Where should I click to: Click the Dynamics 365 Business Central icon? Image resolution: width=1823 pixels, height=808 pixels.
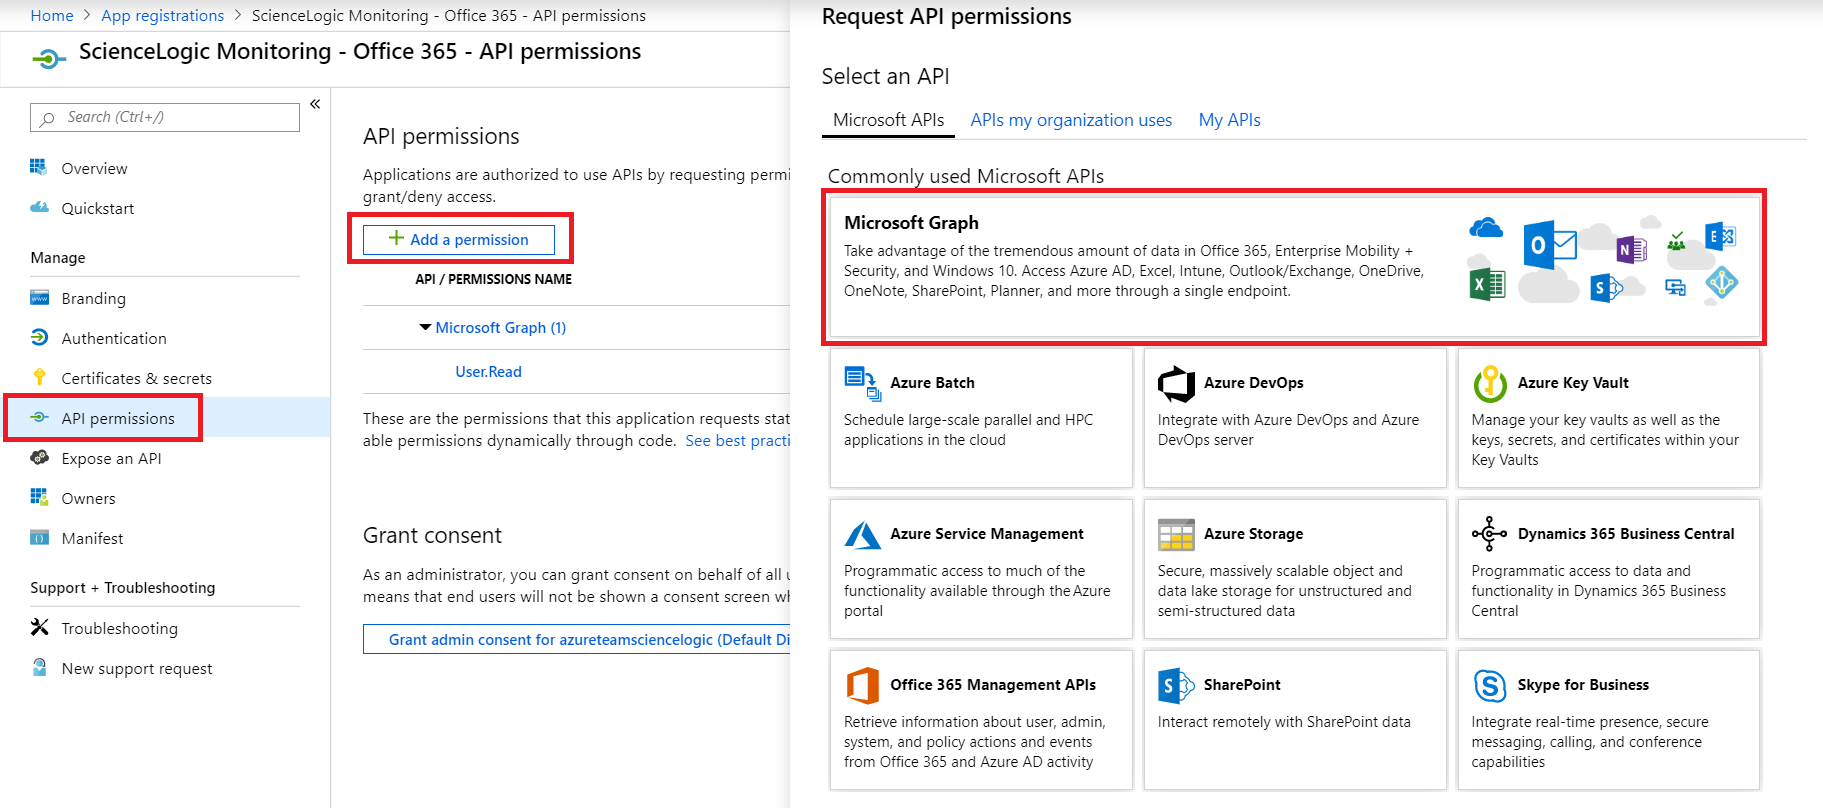pyautogui.click(x=1489, y=534)
